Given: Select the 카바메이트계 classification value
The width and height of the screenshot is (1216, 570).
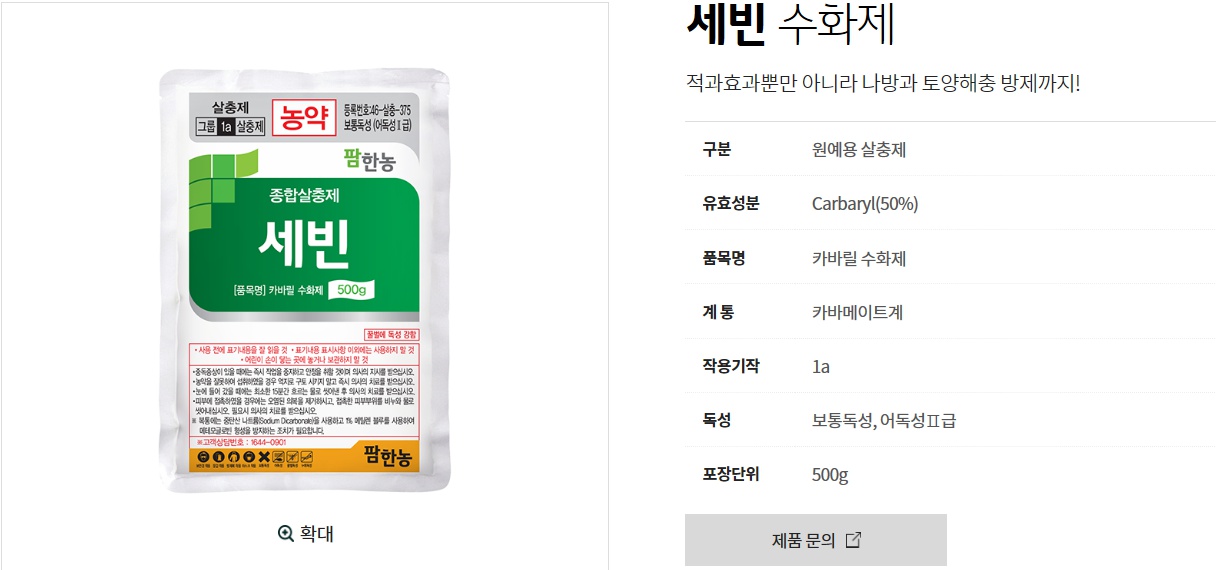Looking at the screenshot, I should [x=857, y=312].
